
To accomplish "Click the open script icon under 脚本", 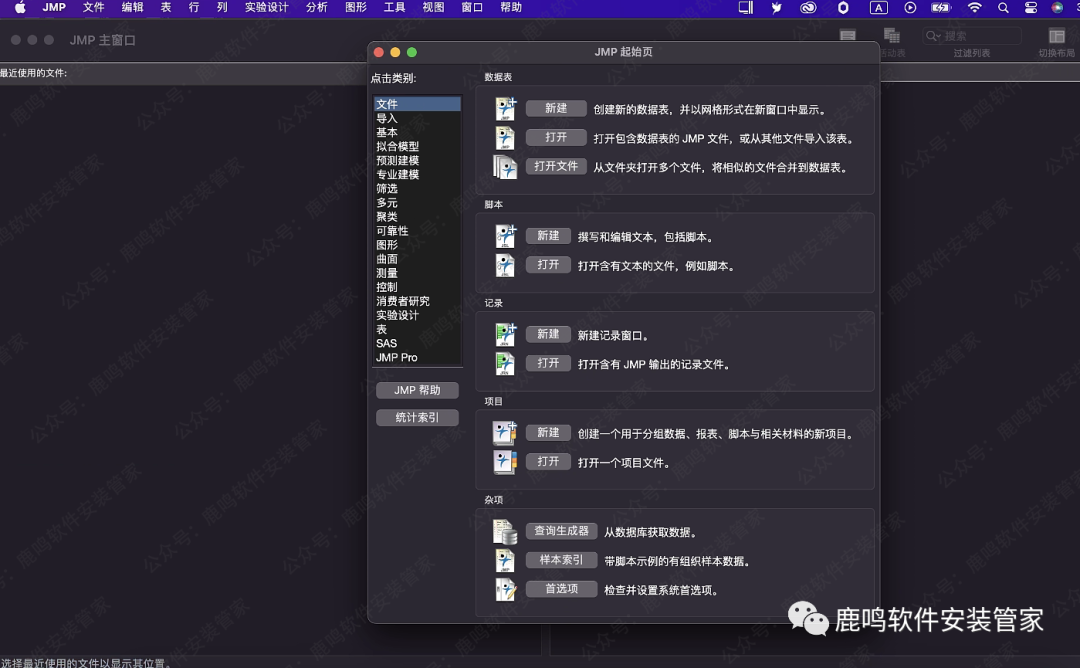I will pyautogui.click(x=506, y=265).
